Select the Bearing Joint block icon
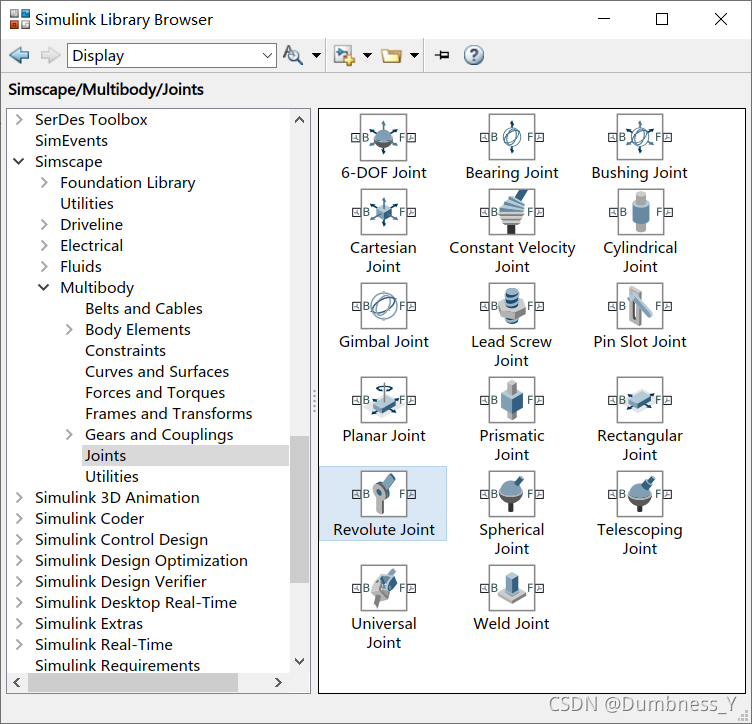752x724 pixels. 512,137
